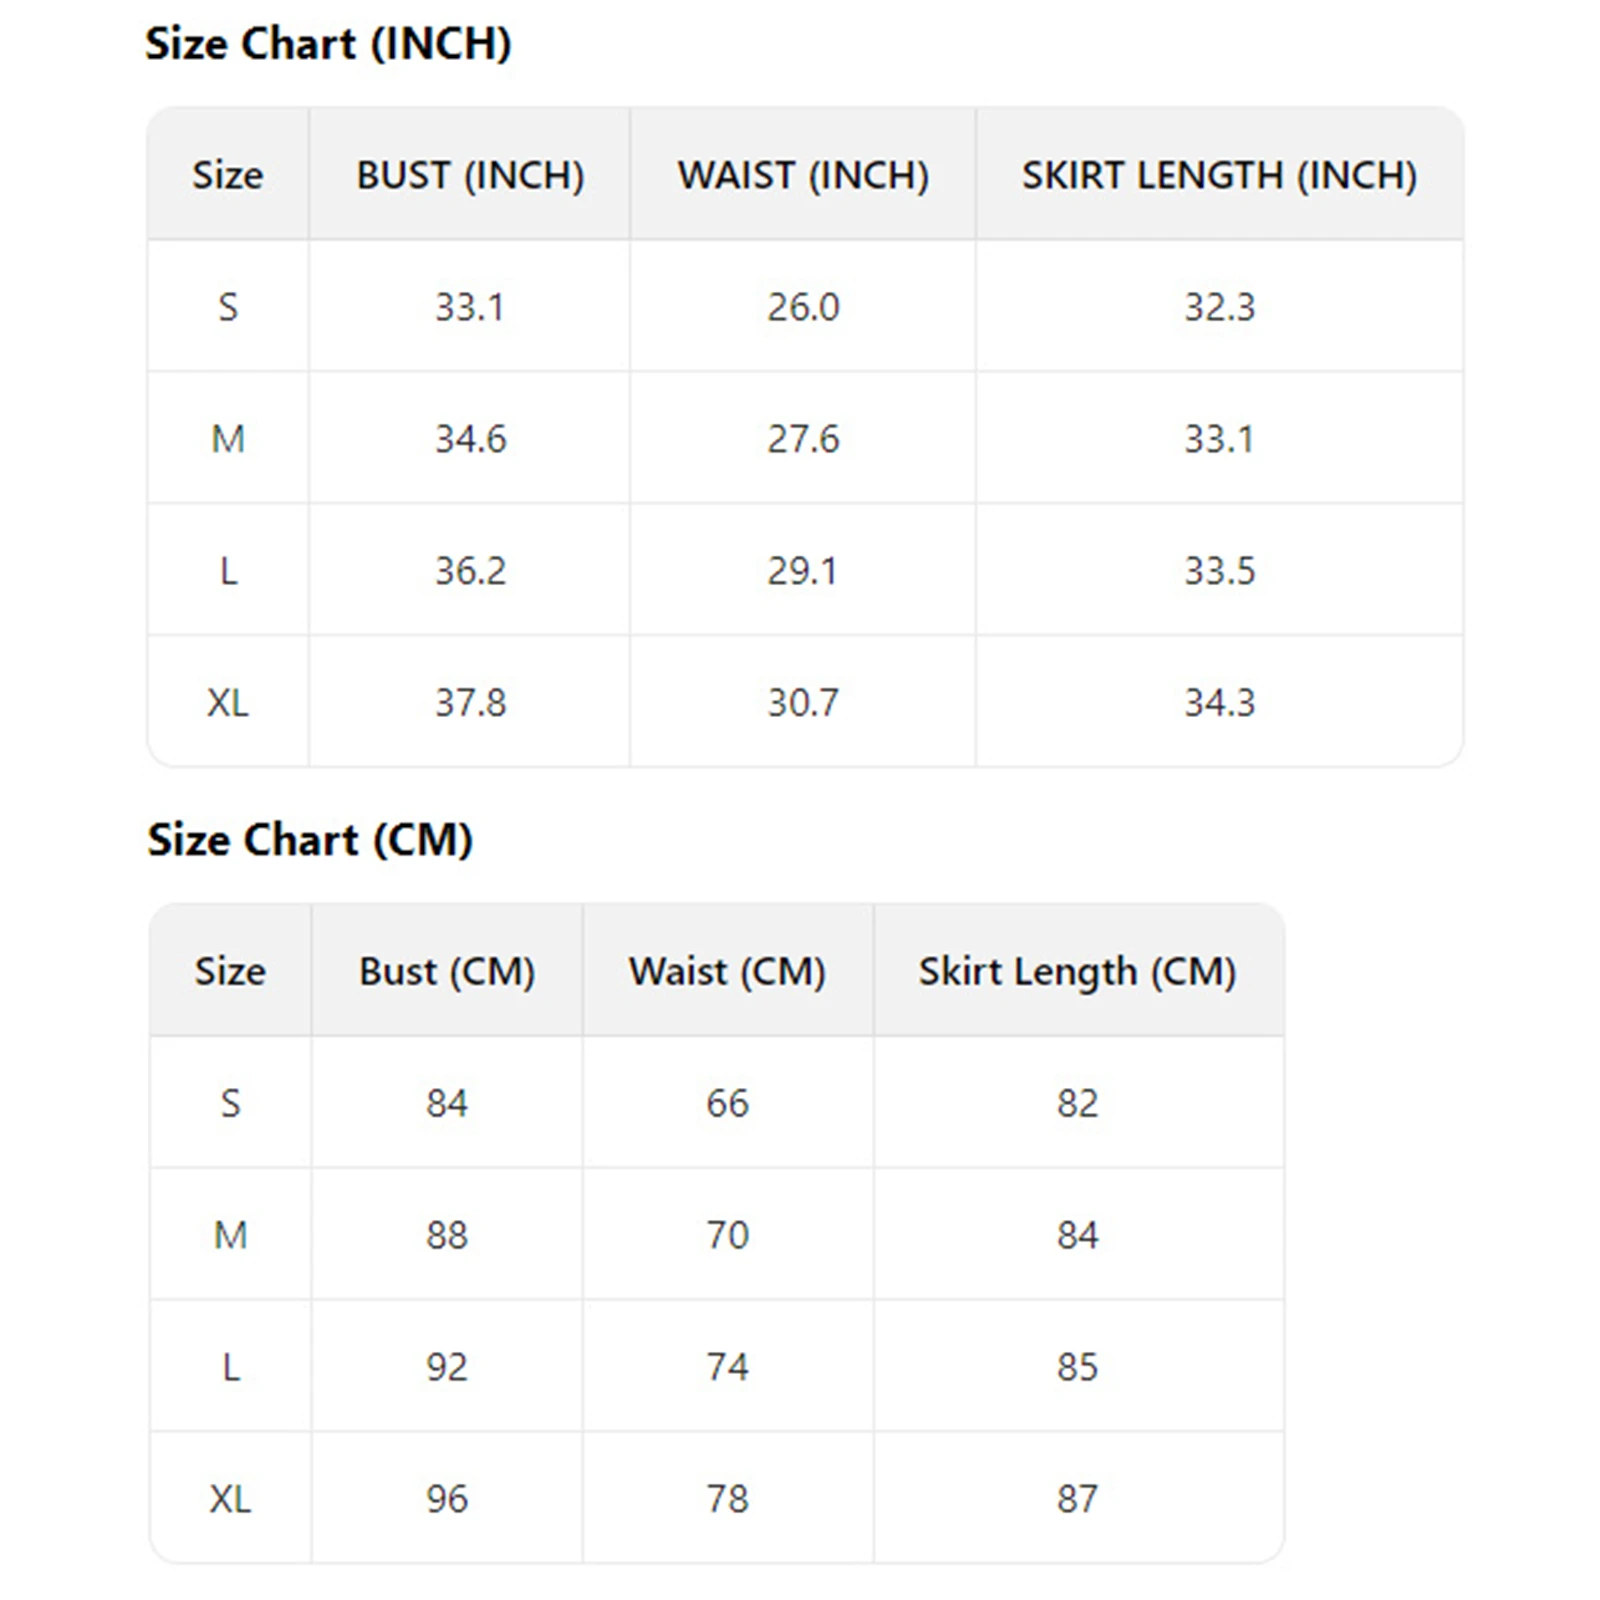This screenshot has width=1600, height=1600.
Task: Select the WAIST (INCH) column header
Action: [x=803, y=175]
